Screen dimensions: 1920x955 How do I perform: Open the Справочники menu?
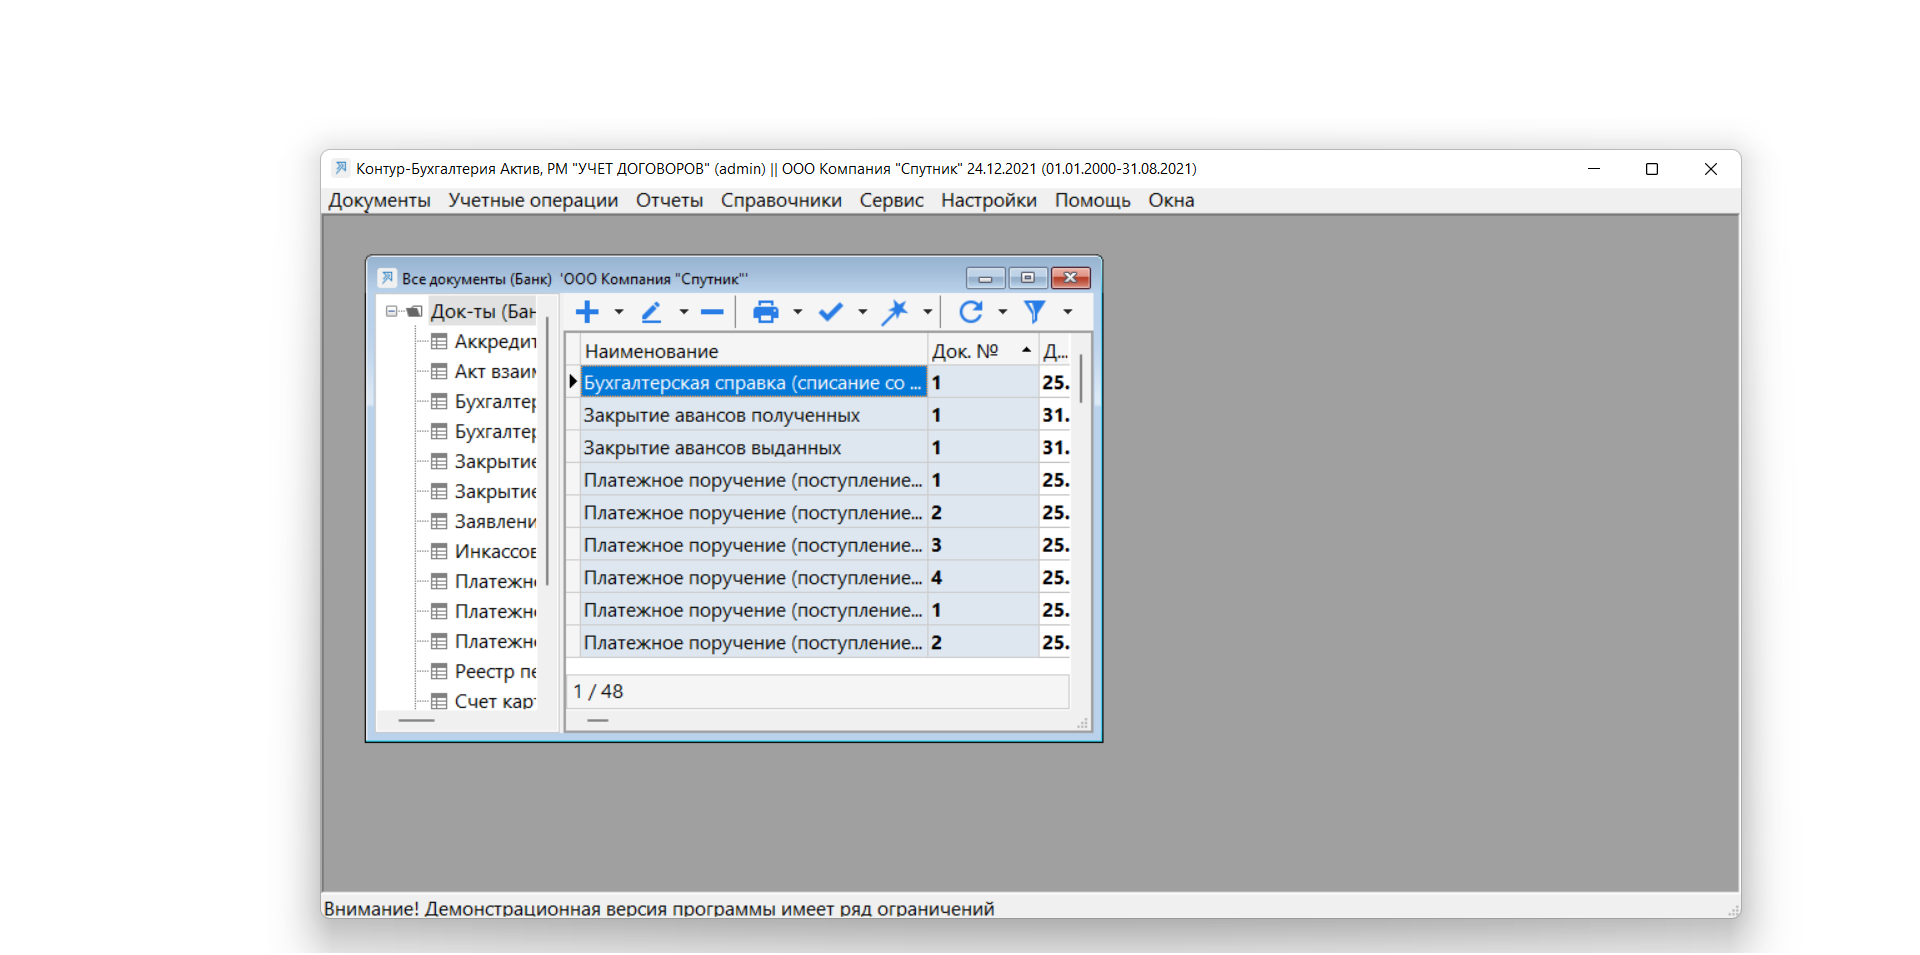coord(781,200)
